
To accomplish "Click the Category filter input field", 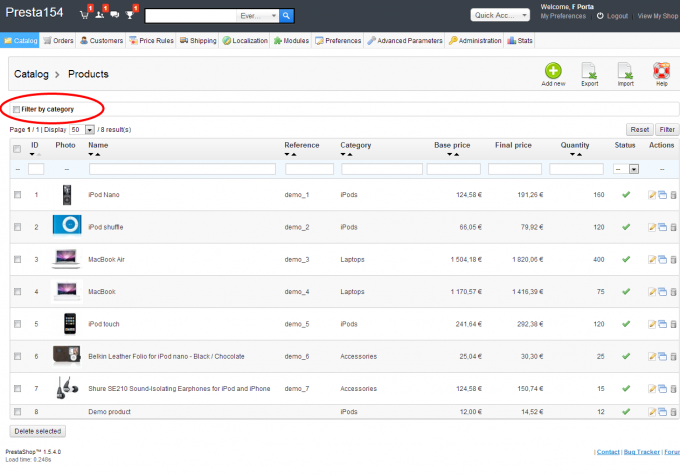I will point(382,169).
